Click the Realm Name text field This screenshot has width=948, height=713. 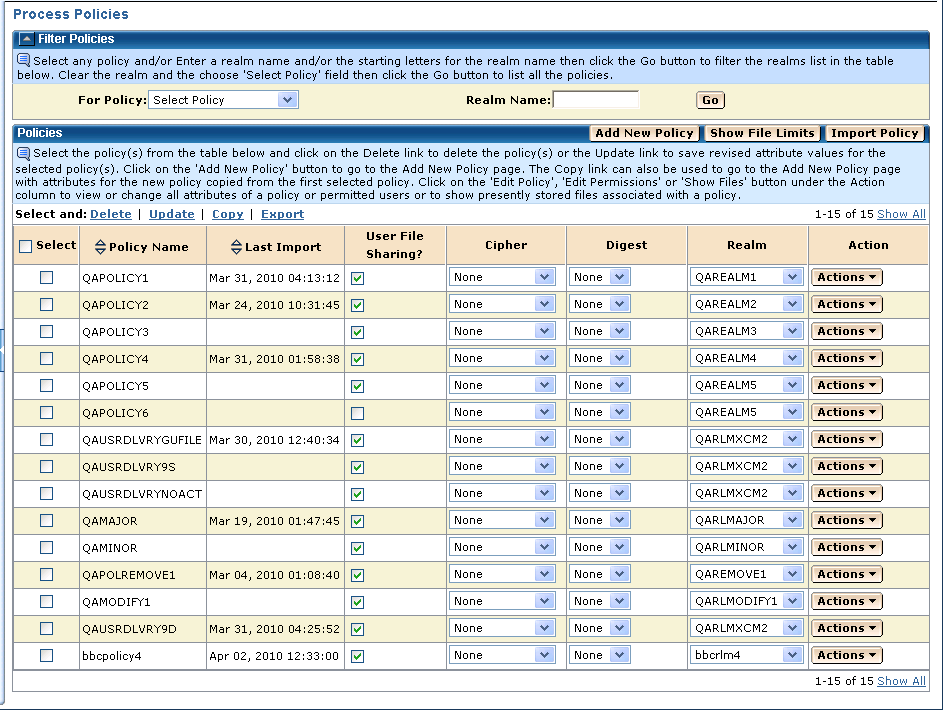[596, 100]
